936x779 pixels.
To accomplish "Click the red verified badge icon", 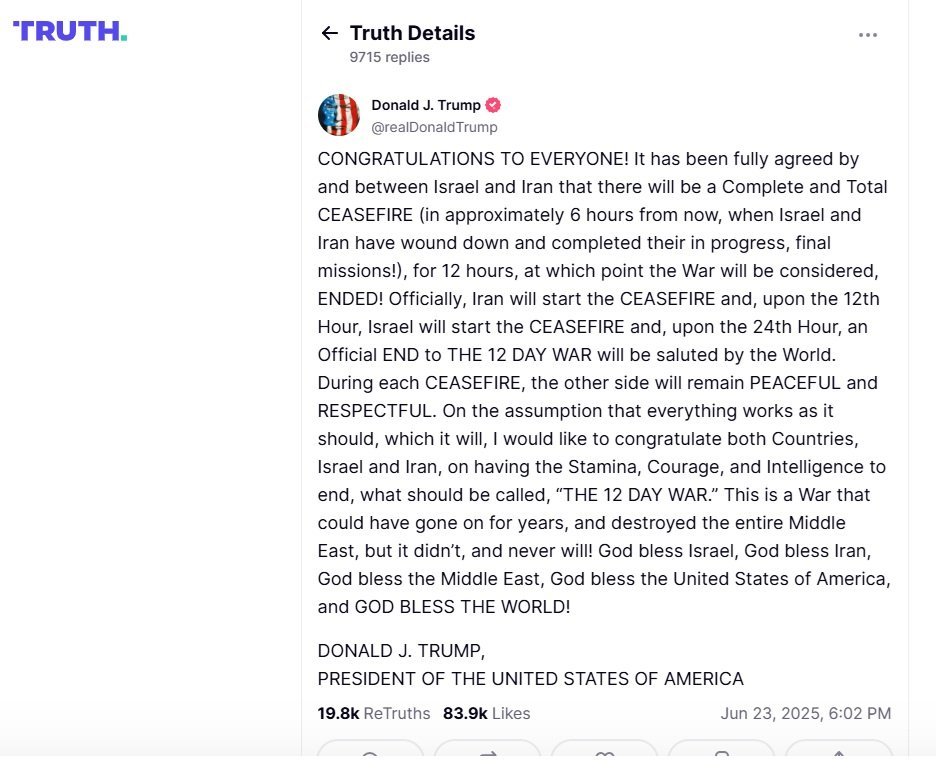I will pyautogui.click(x=492, y=105).
